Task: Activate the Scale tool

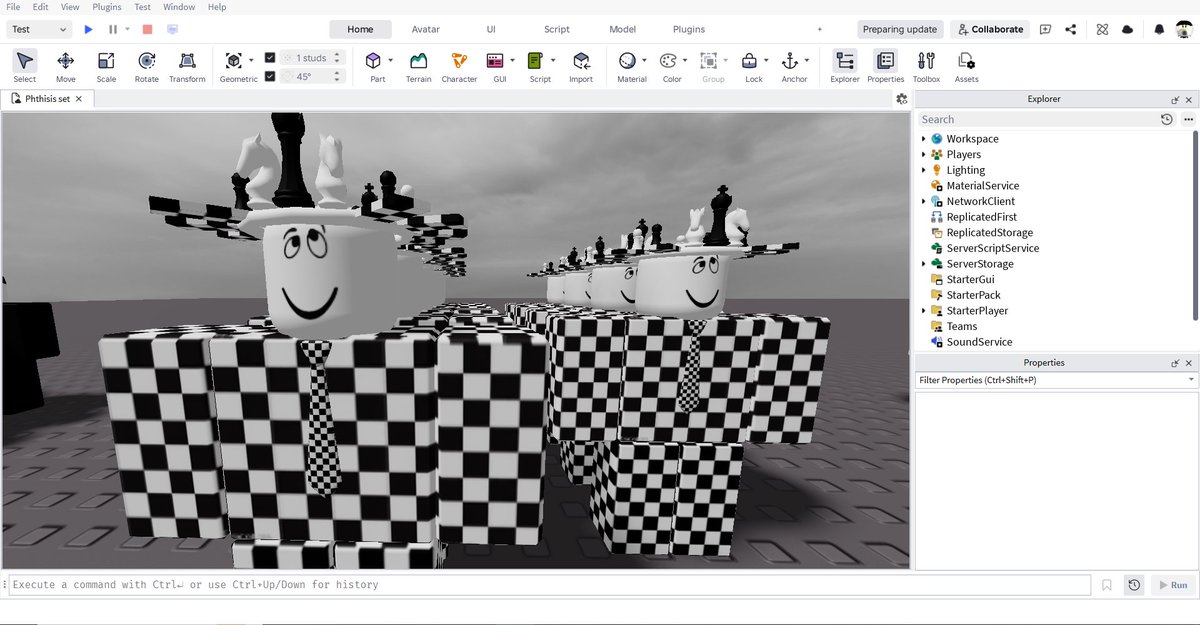Action: (106, 66)
